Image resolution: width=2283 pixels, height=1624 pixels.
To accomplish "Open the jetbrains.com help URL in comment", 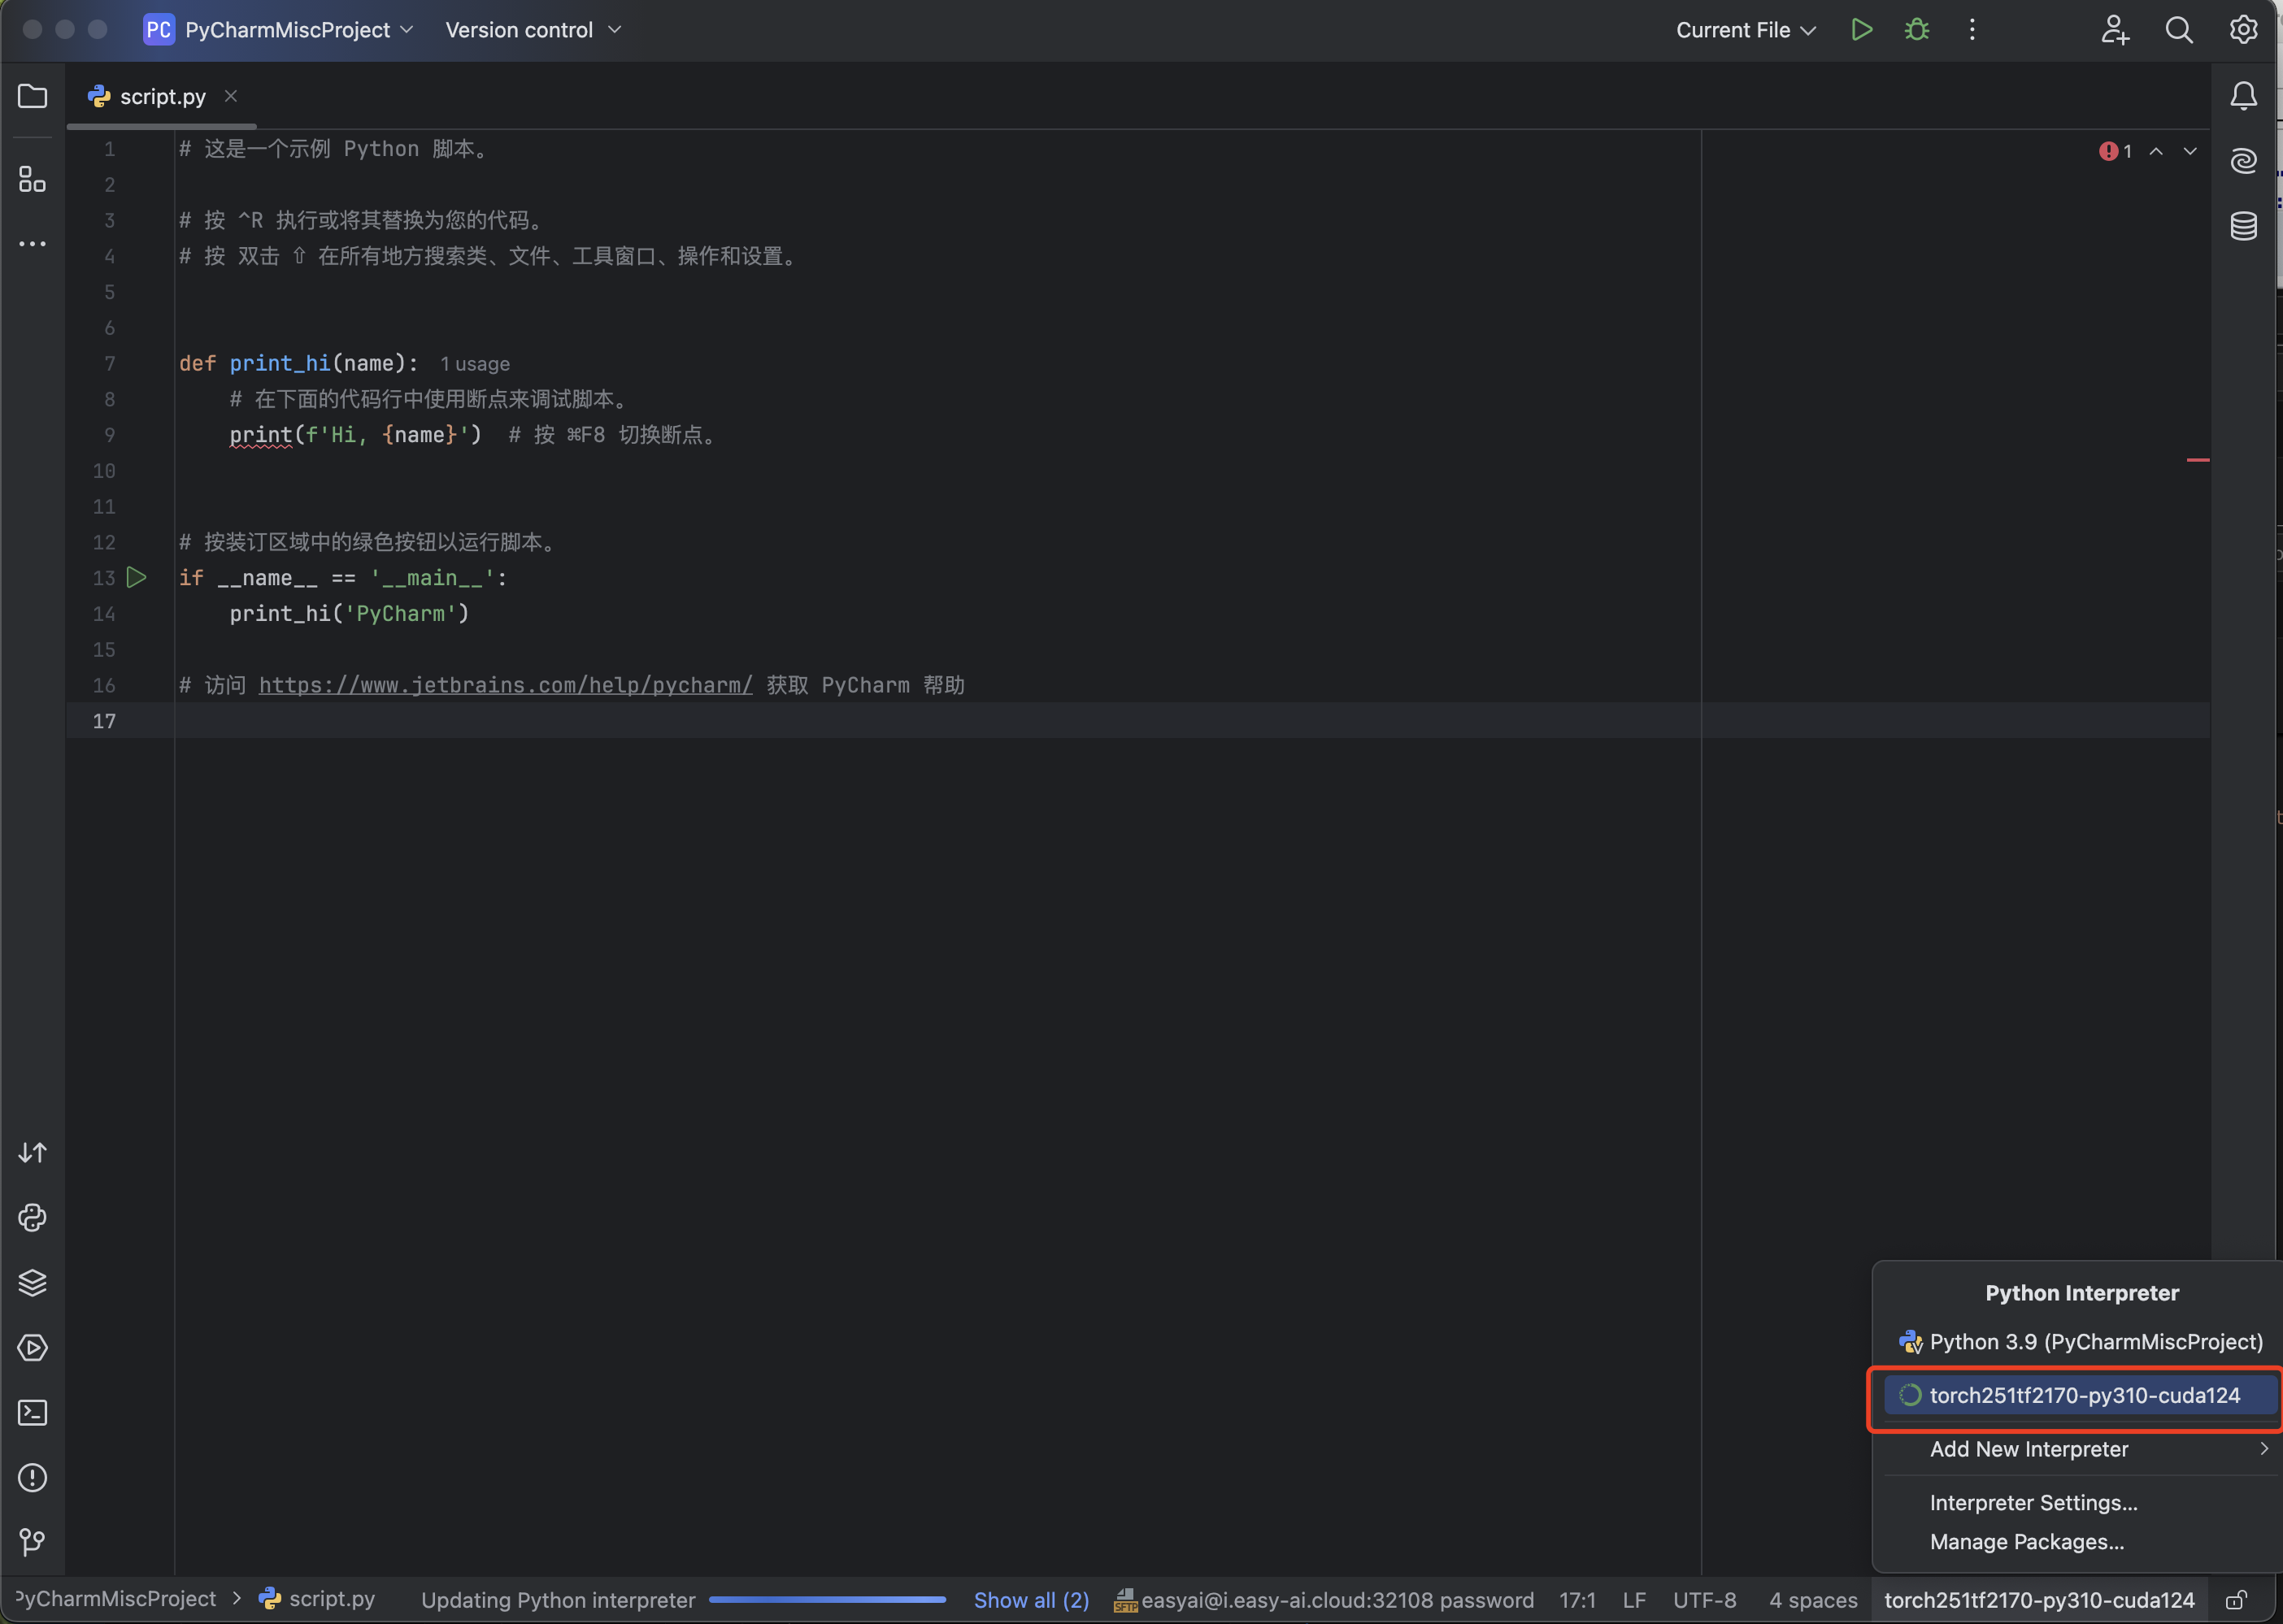I will [505, 686].
